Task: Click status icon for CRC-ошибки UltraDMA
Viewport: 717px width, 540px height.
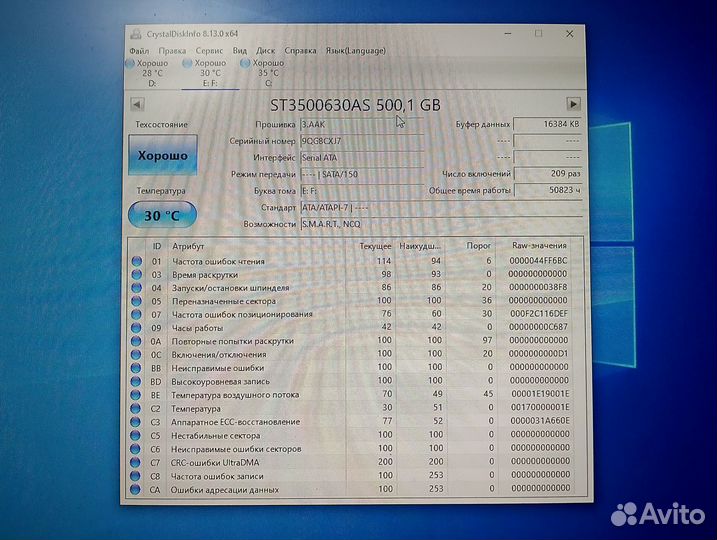Action: click(135, 462)
